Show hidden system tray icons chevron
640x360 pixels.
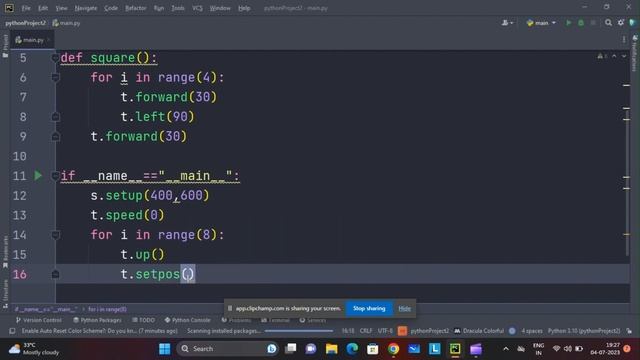coord(506,349)
